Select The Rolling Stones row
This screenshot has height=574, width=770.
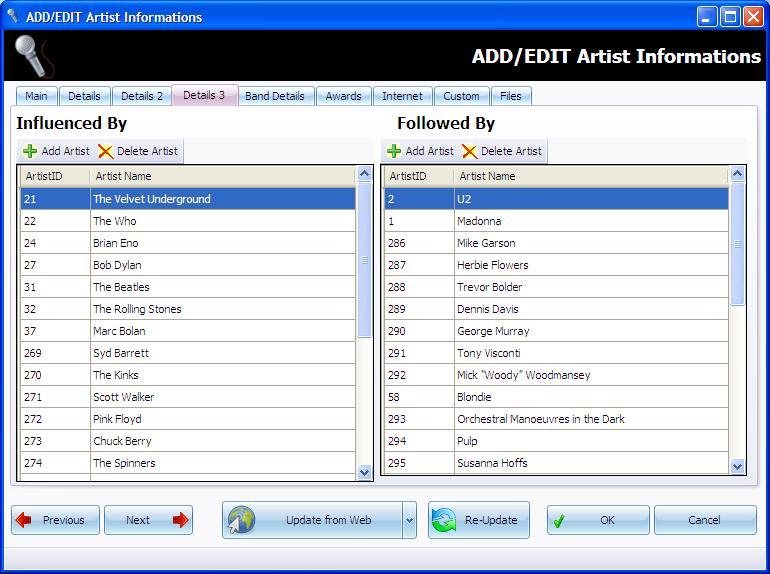188,309
